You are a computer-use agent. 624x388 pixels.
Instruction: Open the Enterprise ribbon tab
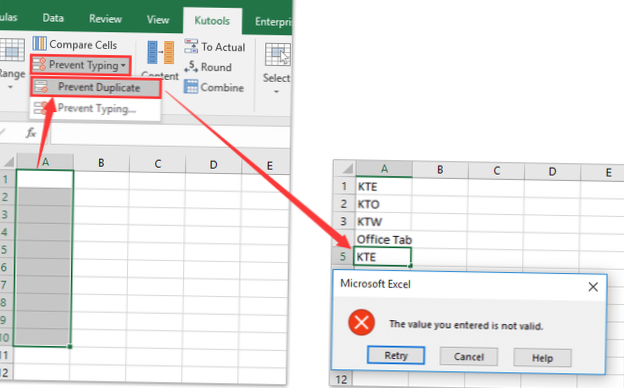pos(273,21)
